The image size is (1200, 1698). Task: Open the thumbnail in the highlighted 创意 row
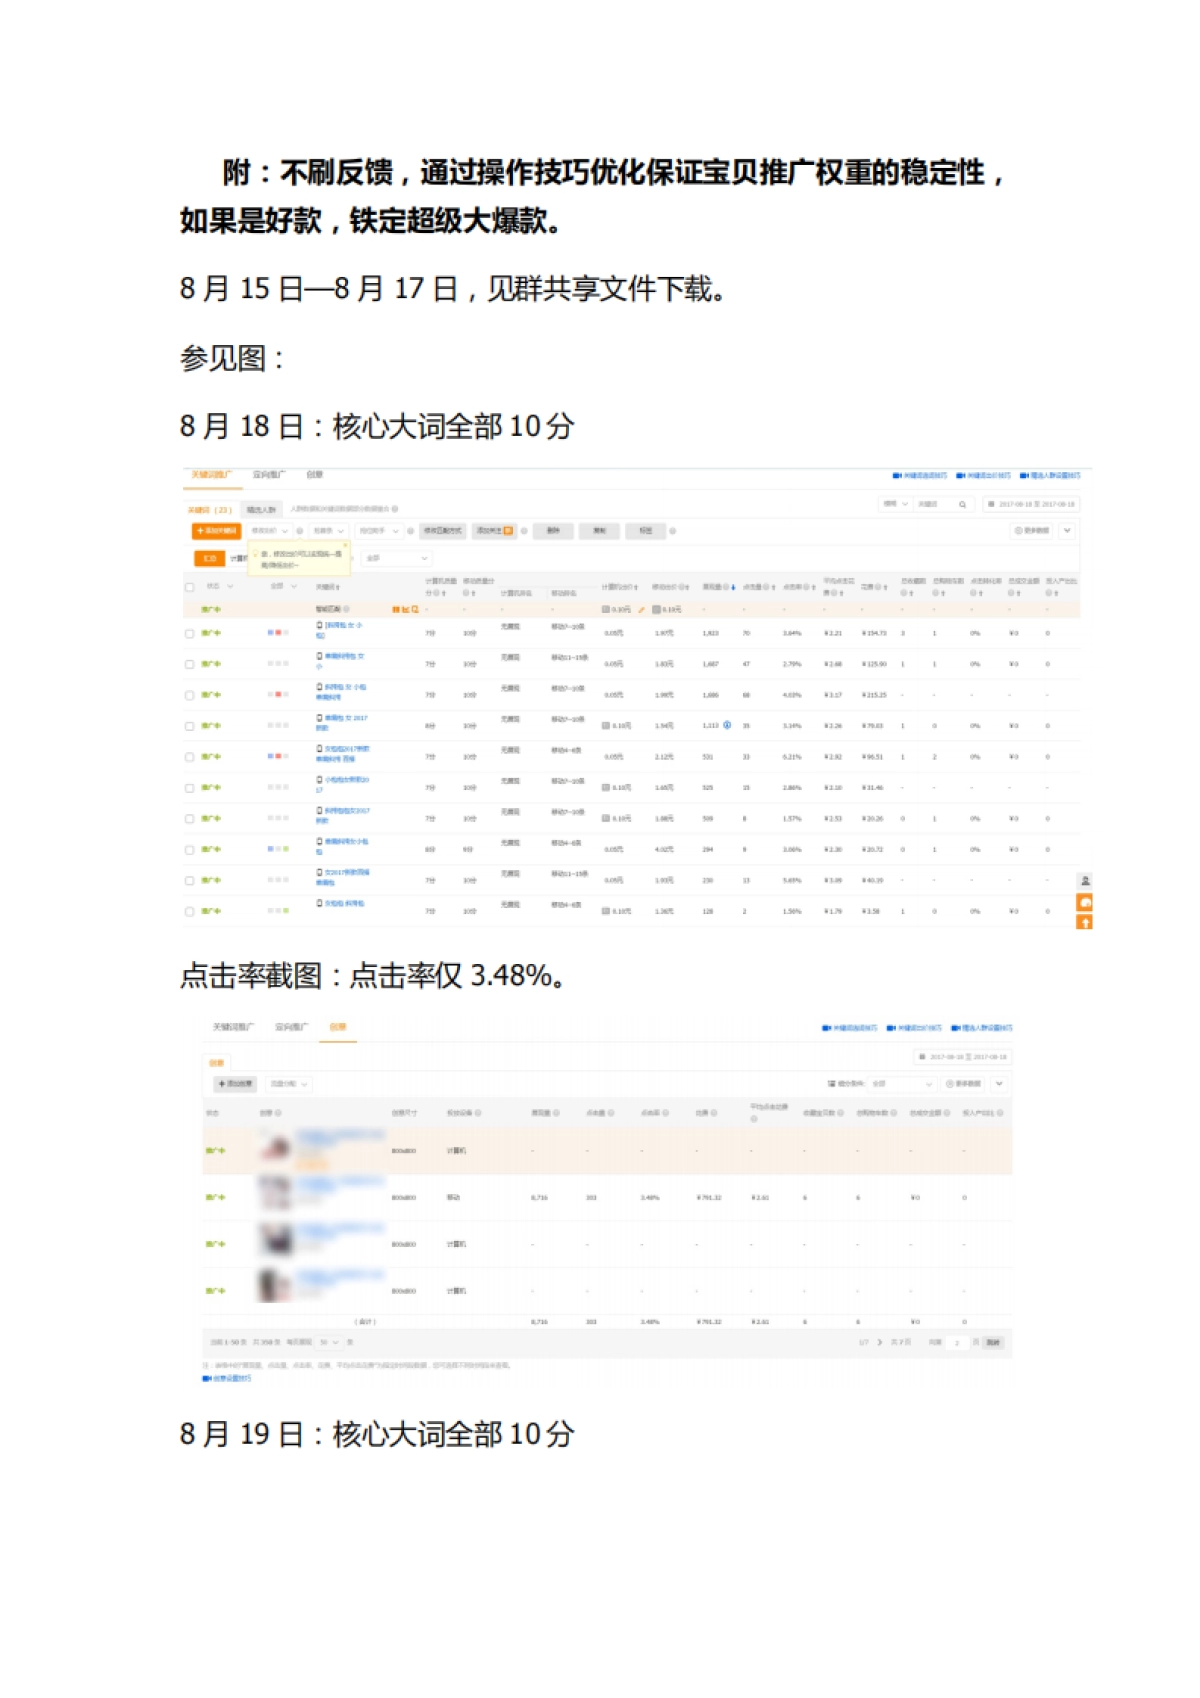[275, 1149]
